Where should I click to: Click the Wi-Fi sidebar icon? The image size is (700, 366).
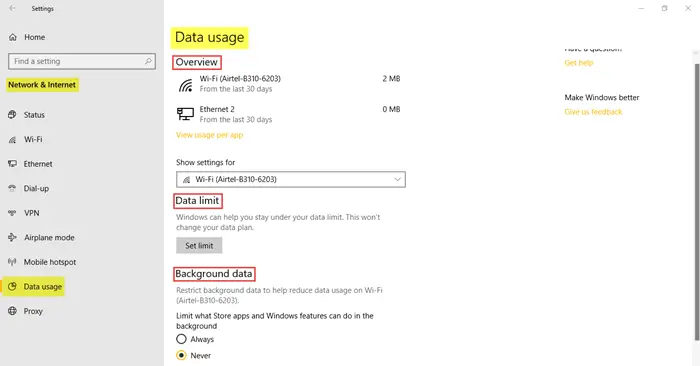pyautogui.click(x=12, y=140)
